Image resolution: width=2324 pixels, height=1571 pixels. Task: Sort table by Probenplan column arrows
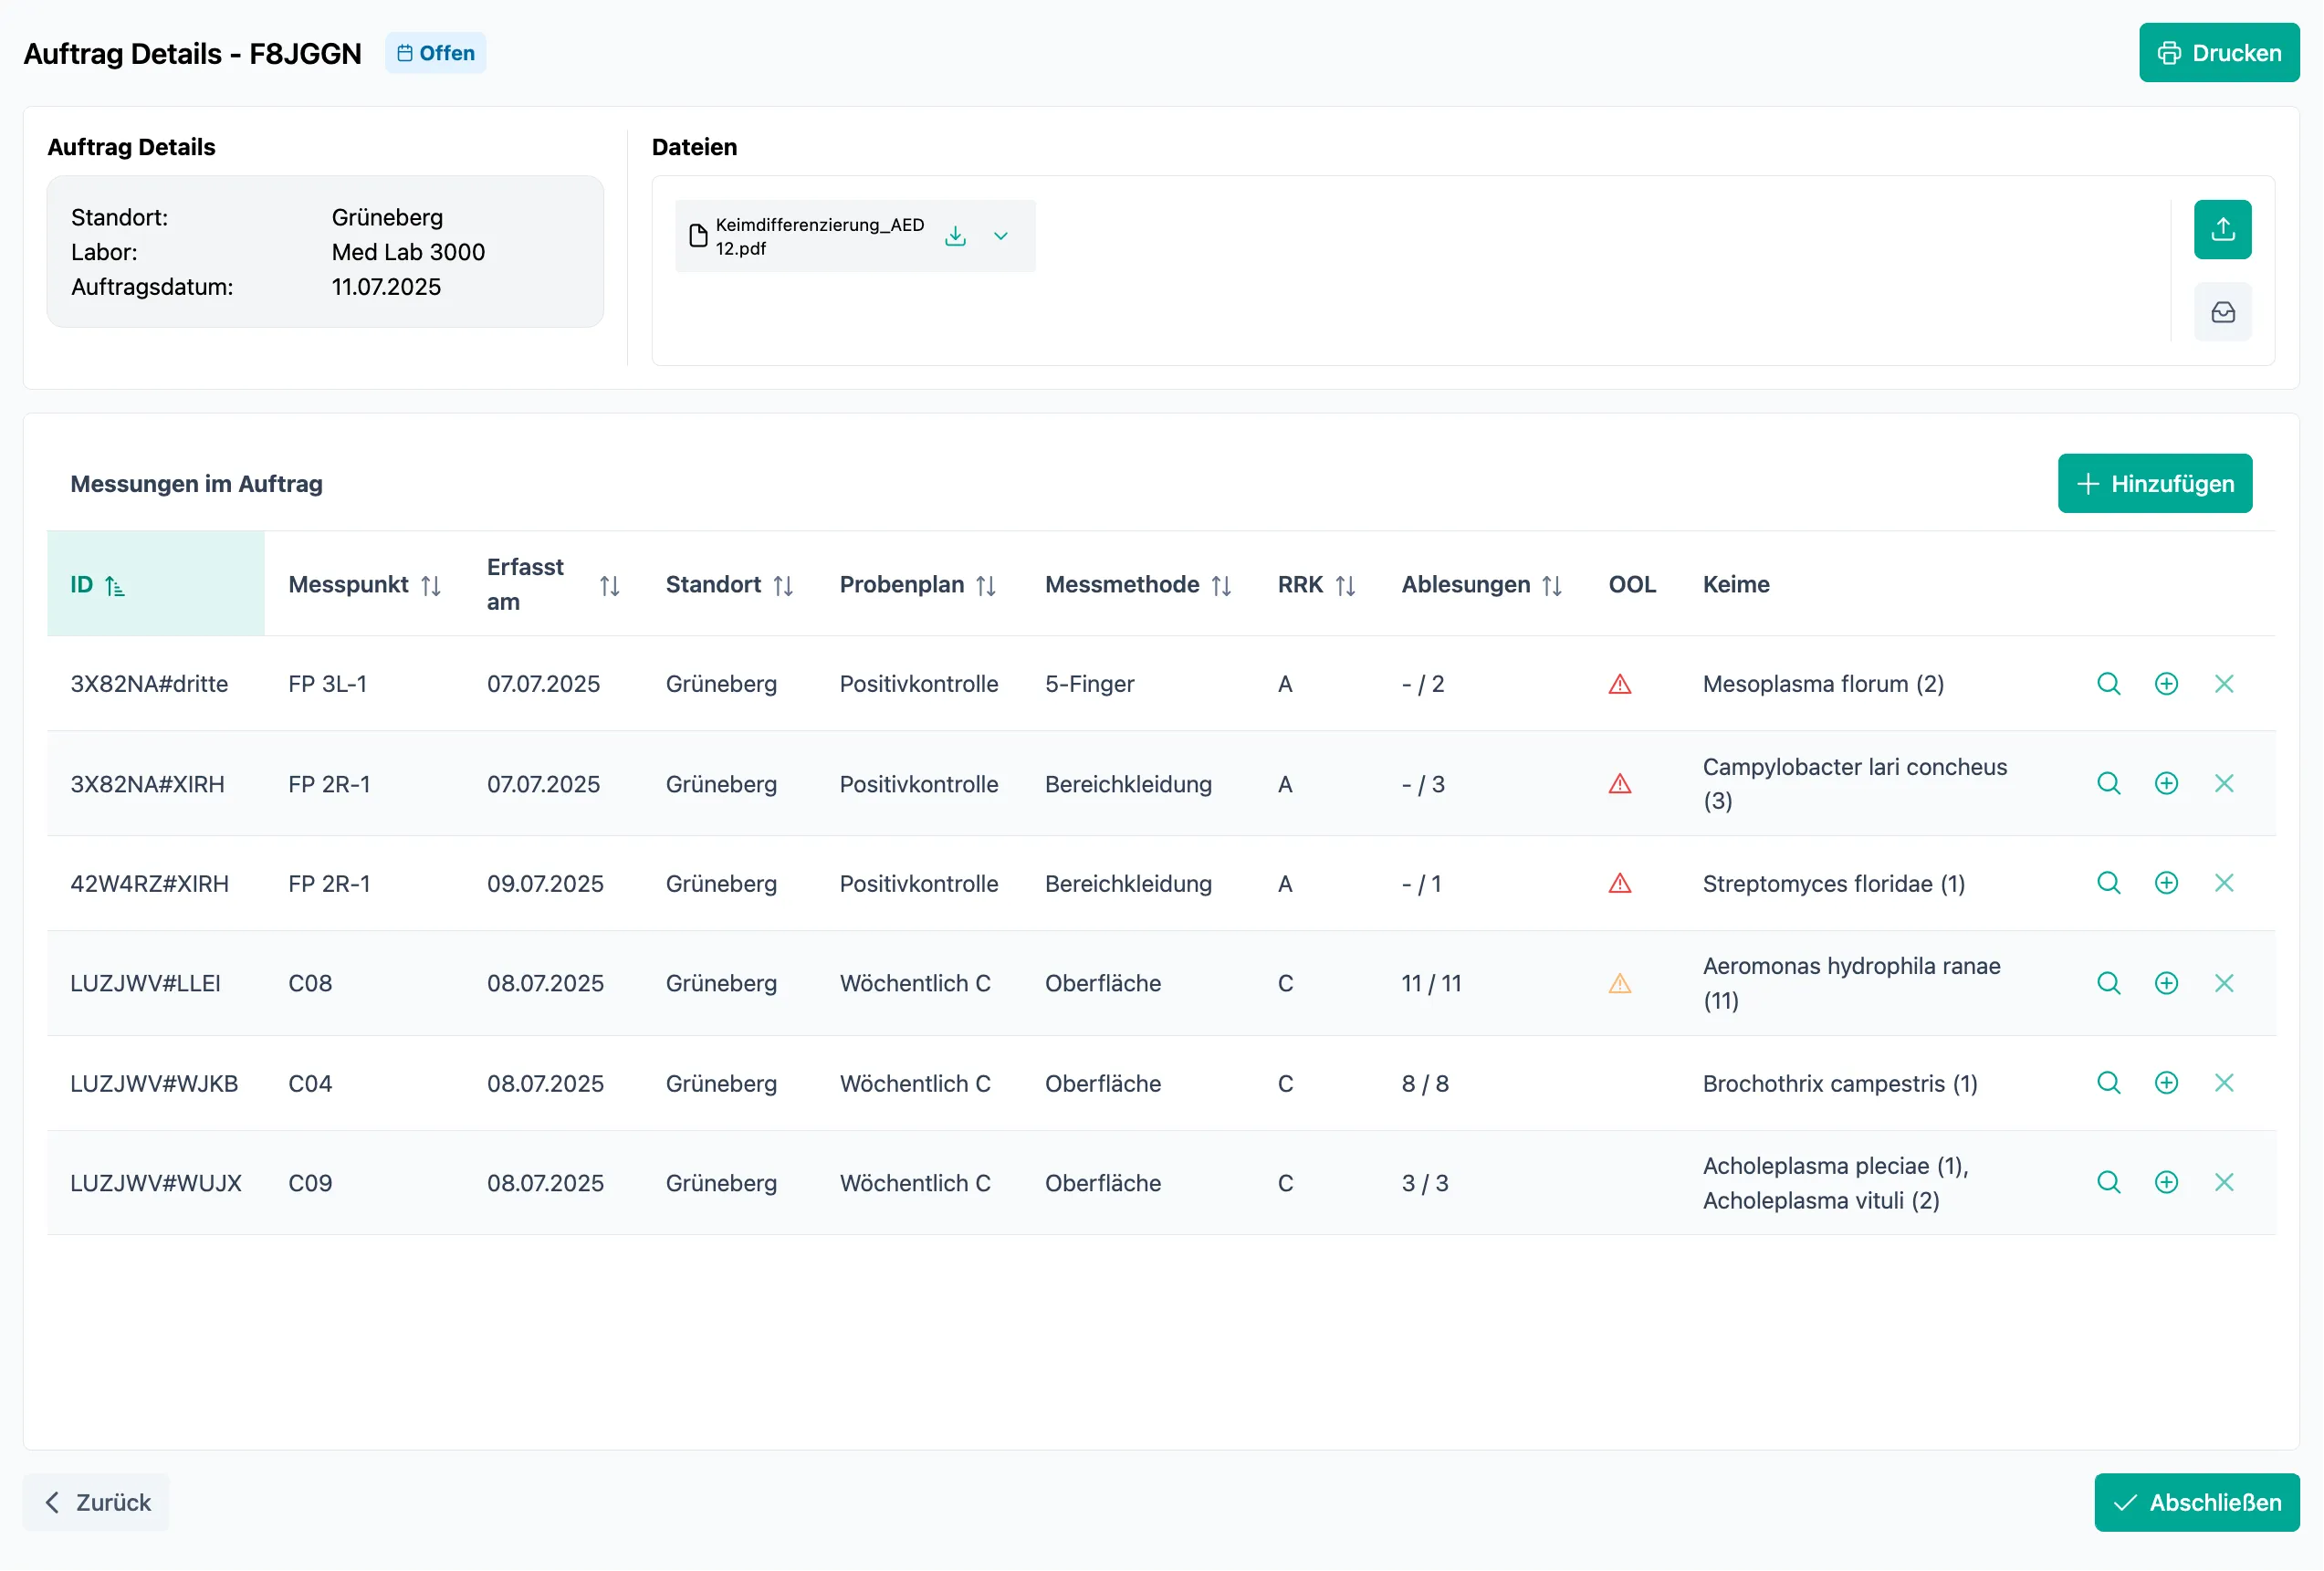[986, 585]
